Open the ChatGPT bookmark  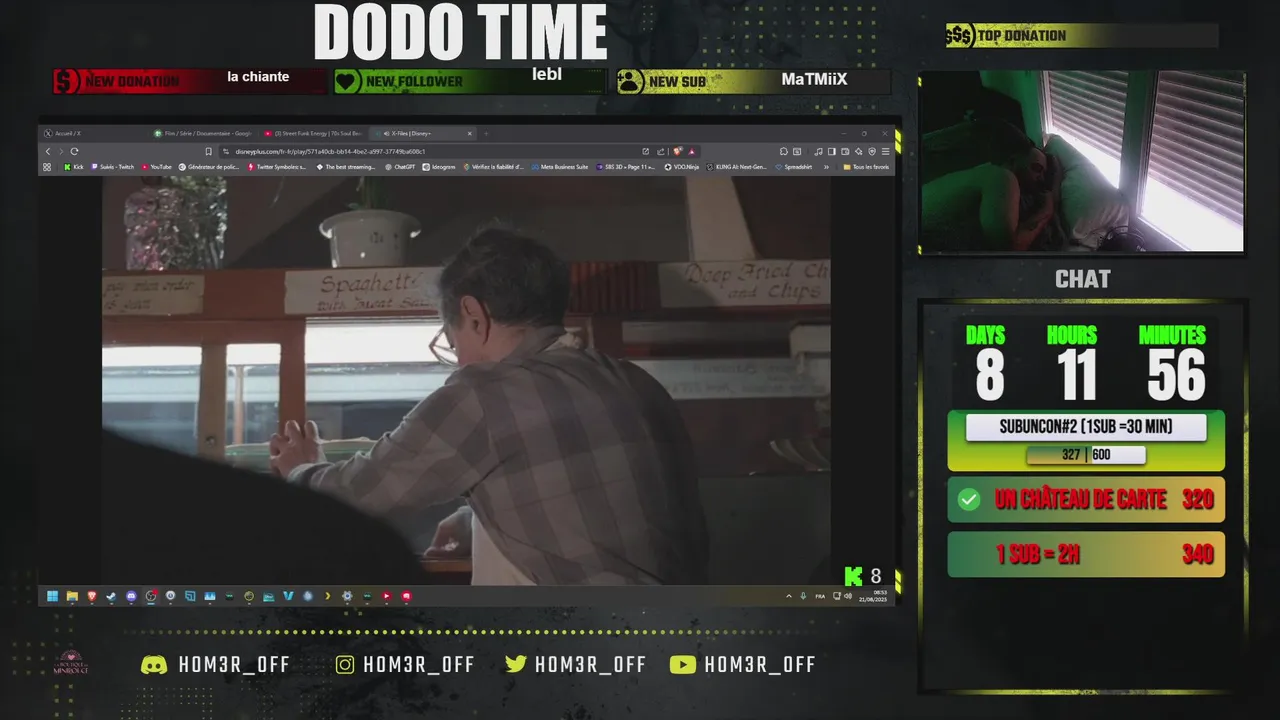[400, 167]
